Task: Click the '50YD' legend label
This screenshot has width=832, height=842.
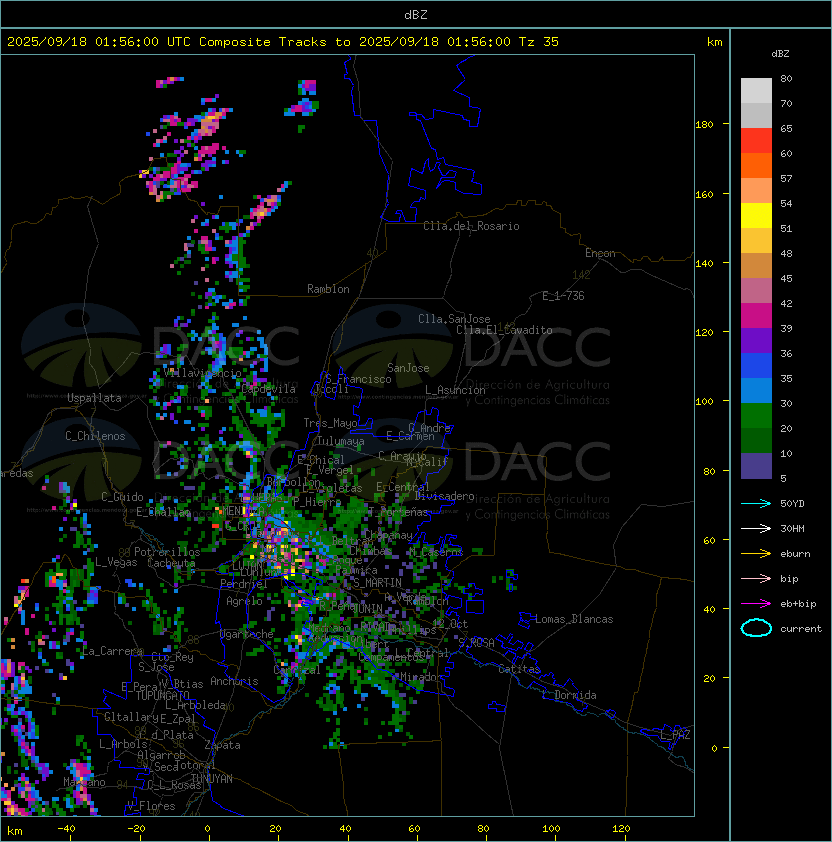Action: click(x=792, y=503)
